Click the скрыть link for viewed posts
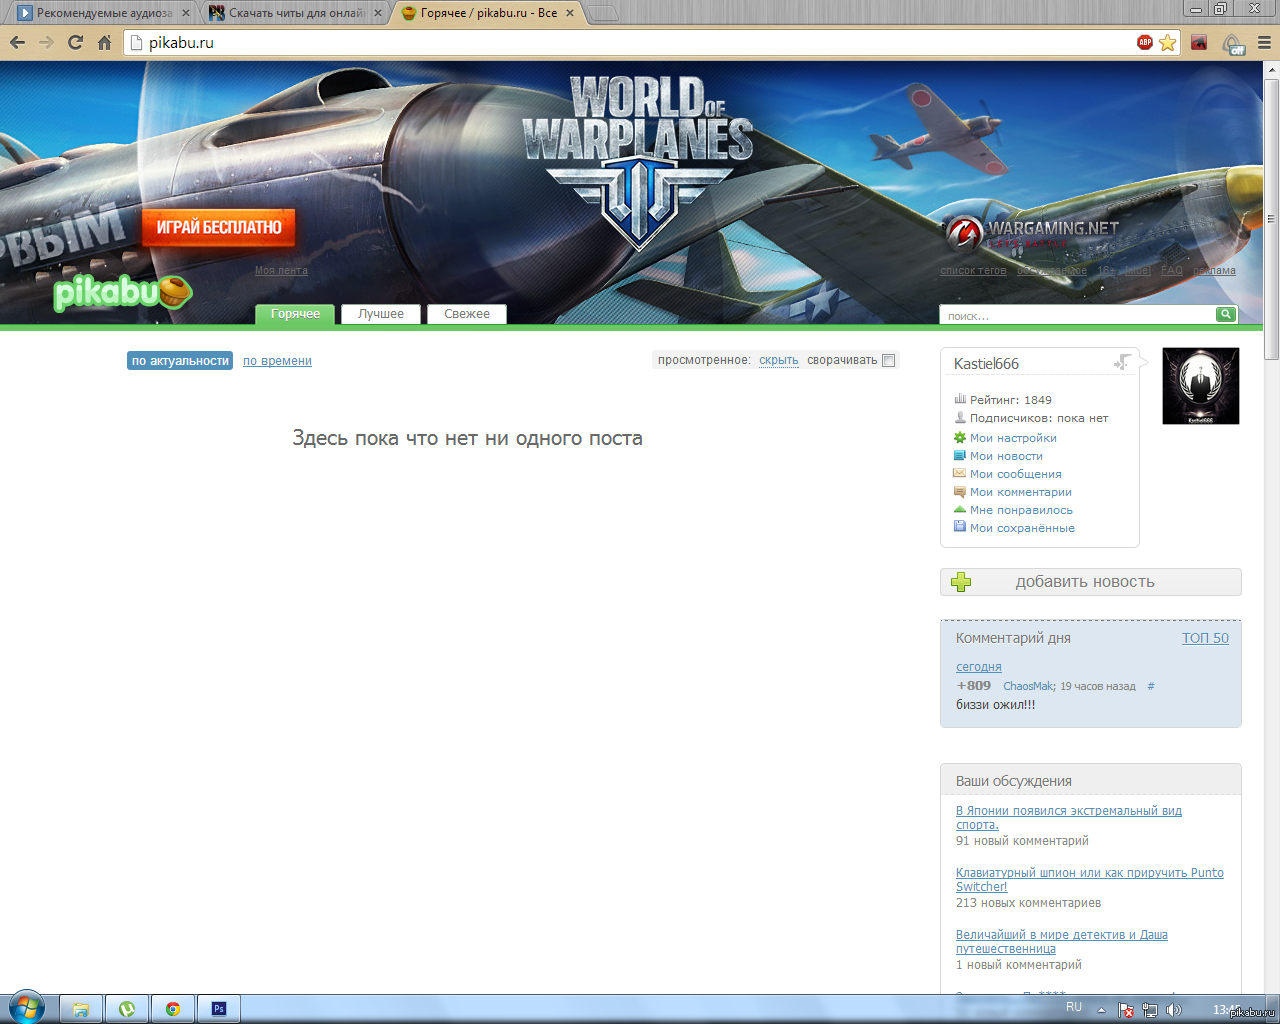 [779, 360]
